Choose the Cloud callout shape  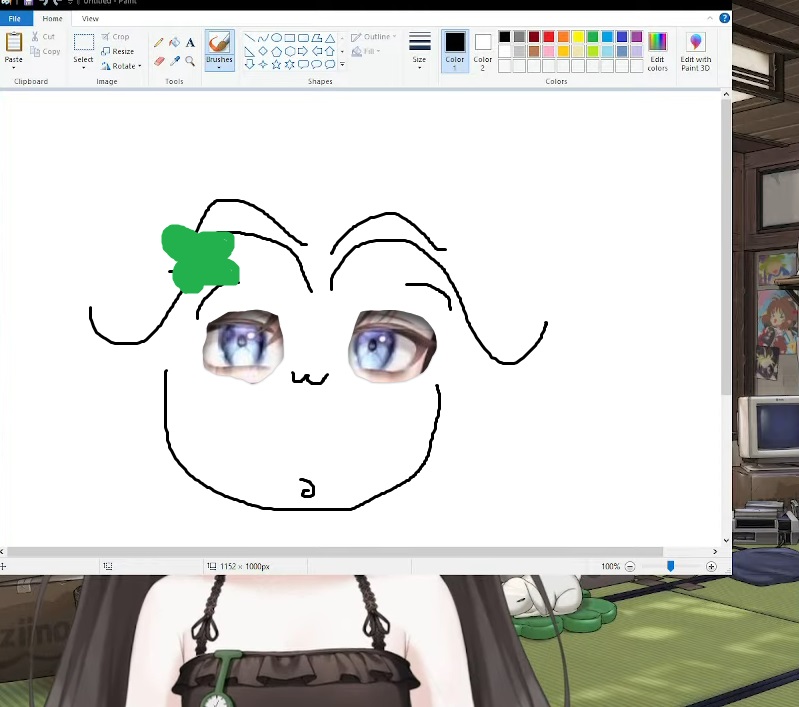point(330,64)
